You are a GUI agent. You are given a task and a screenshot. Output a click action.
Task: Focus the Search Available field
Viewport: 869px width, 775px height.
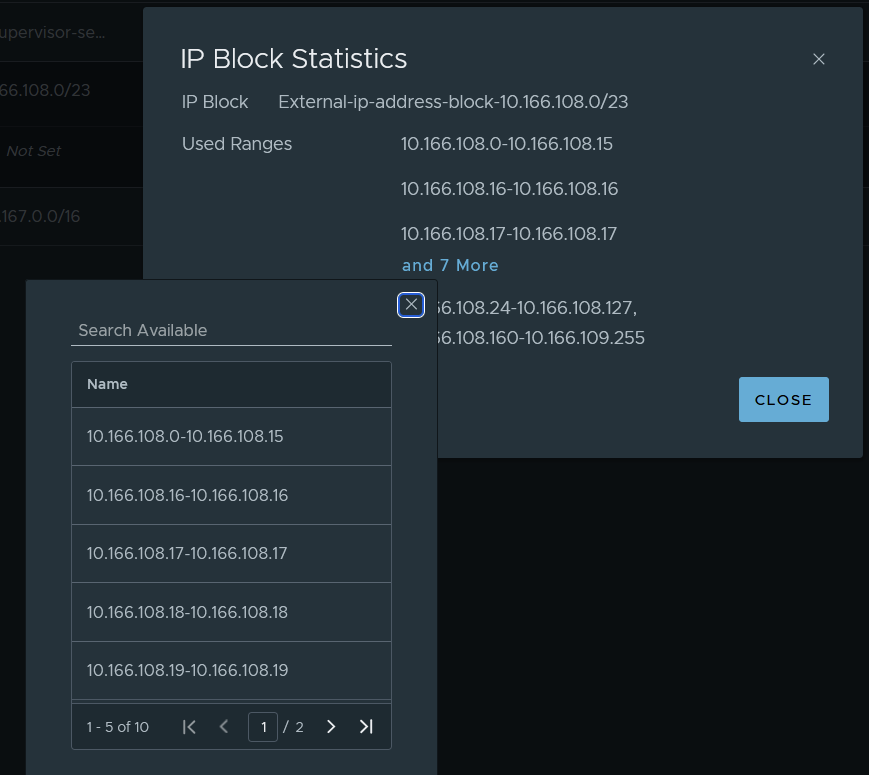point(230,330)
